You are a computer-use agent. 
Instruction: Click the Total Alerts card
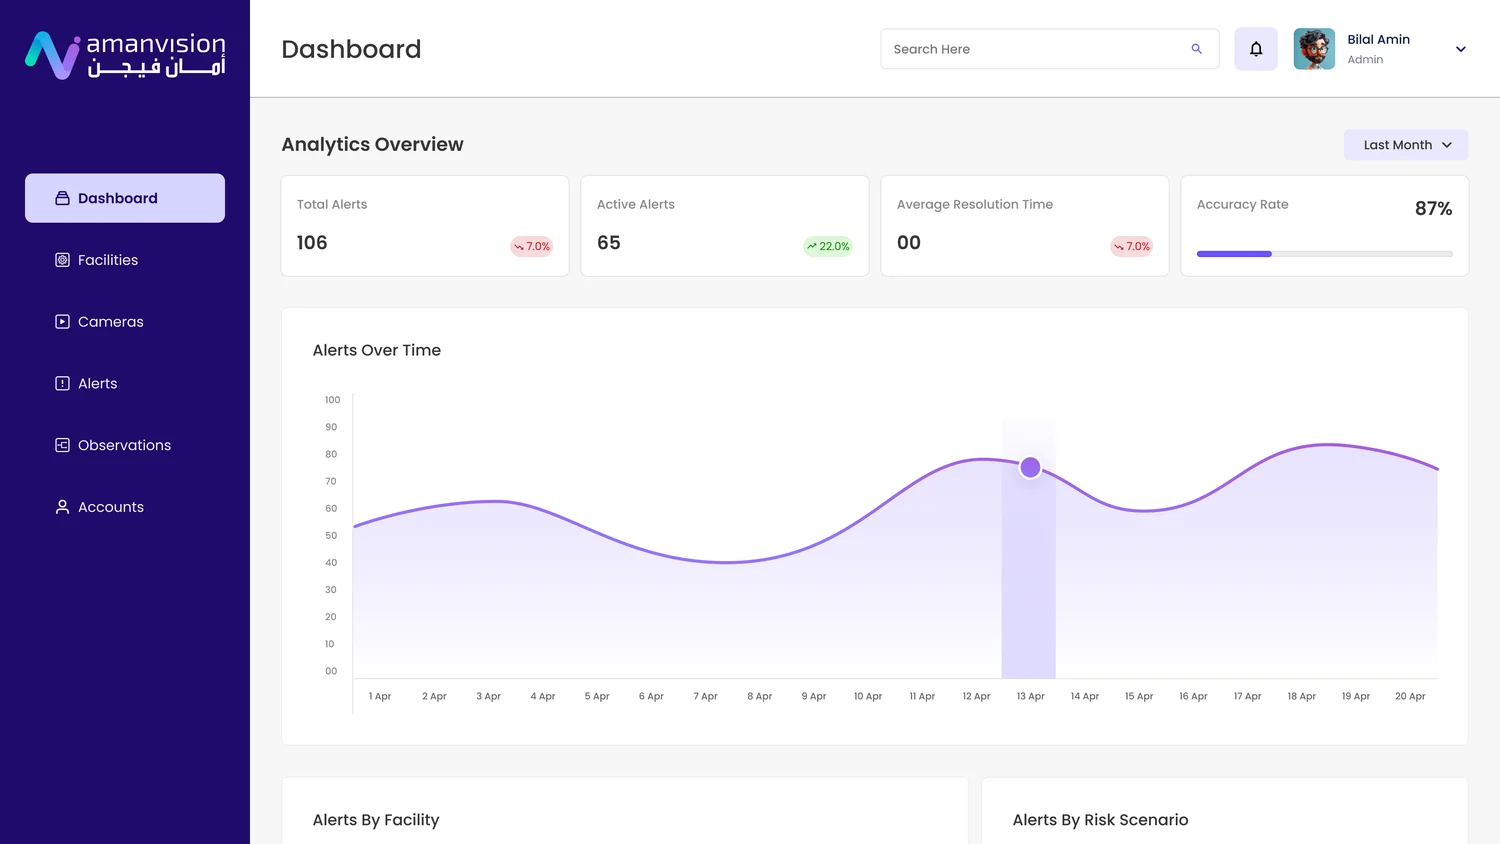(x=425, y=226)
